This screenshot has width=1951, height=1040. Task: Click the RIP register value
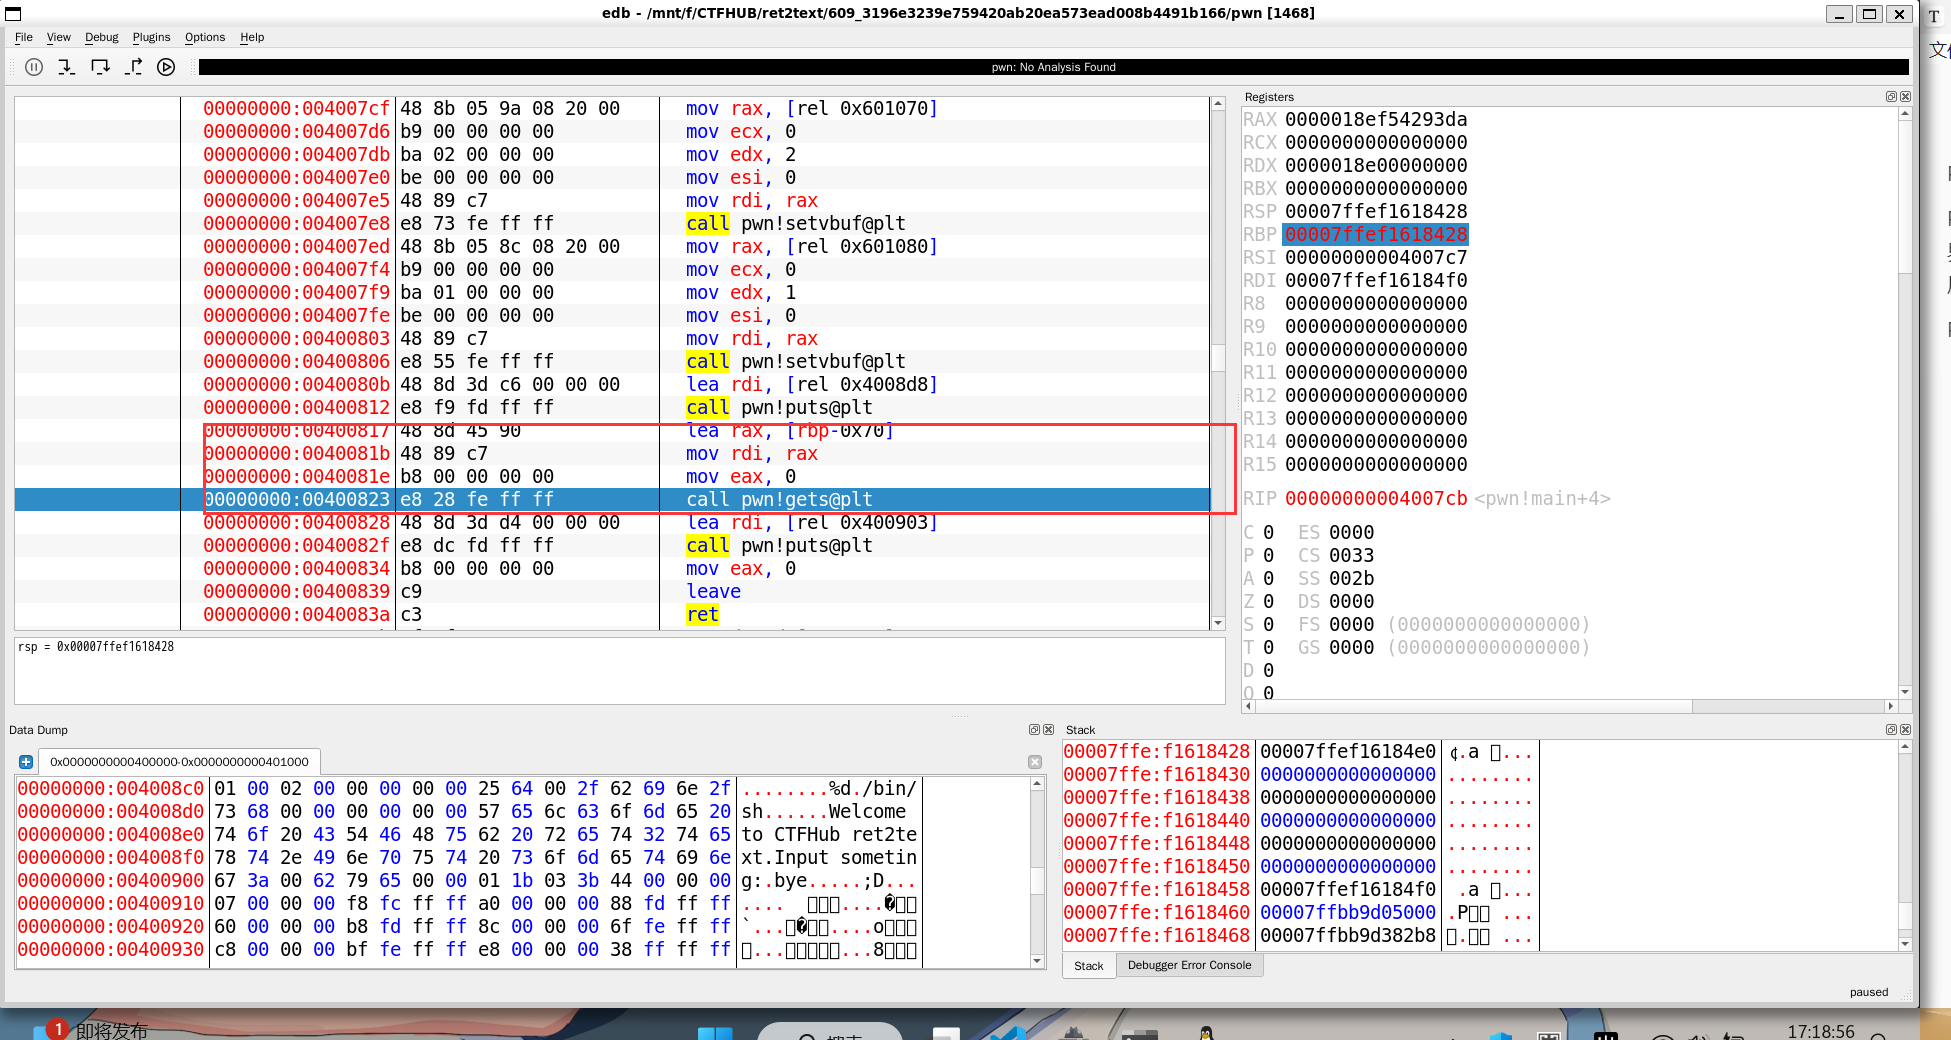[1376, 499]
